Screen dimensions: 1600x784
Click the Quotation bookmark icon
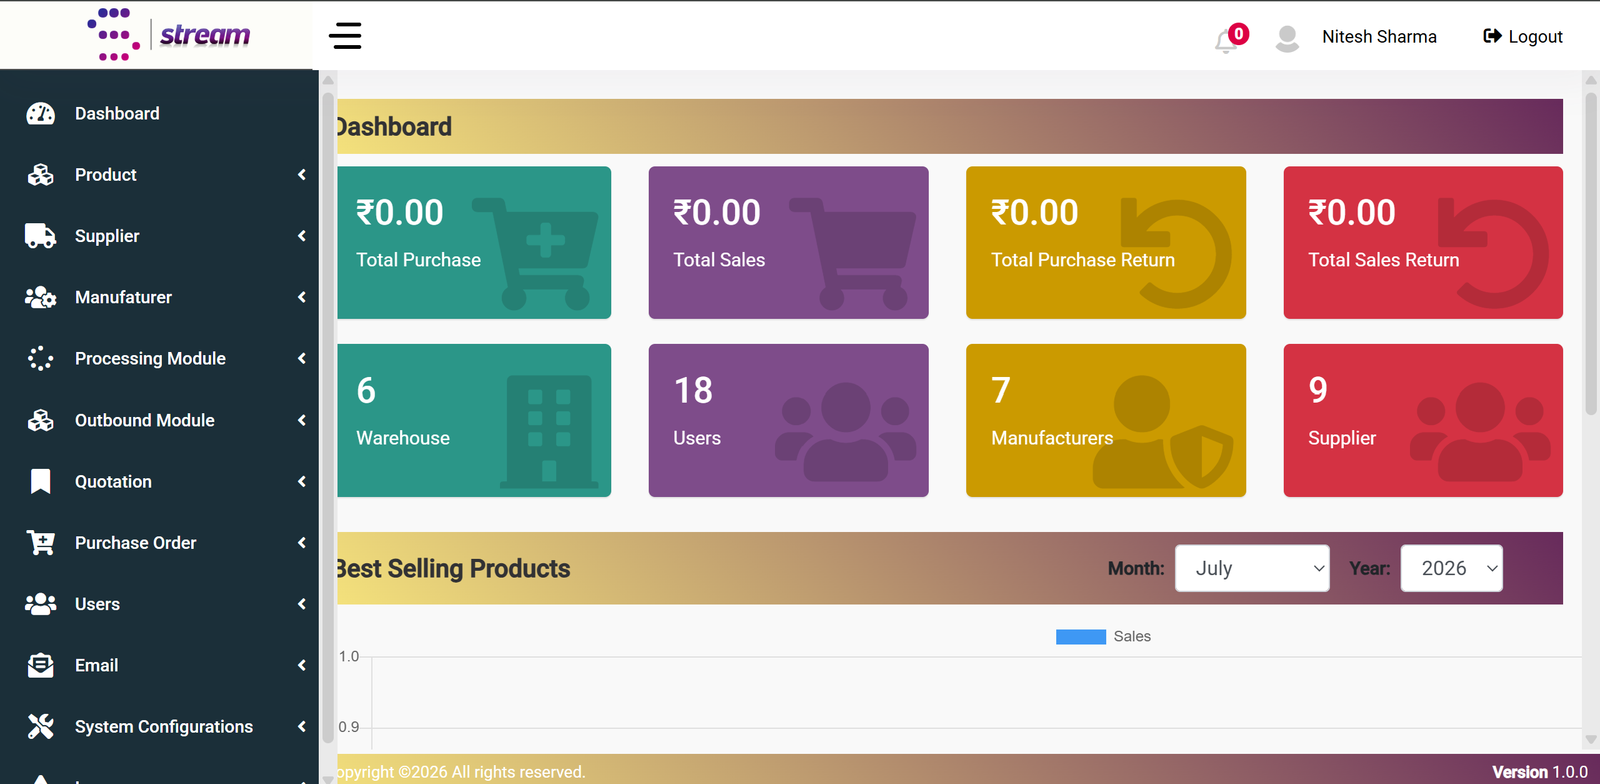point(41,481)
